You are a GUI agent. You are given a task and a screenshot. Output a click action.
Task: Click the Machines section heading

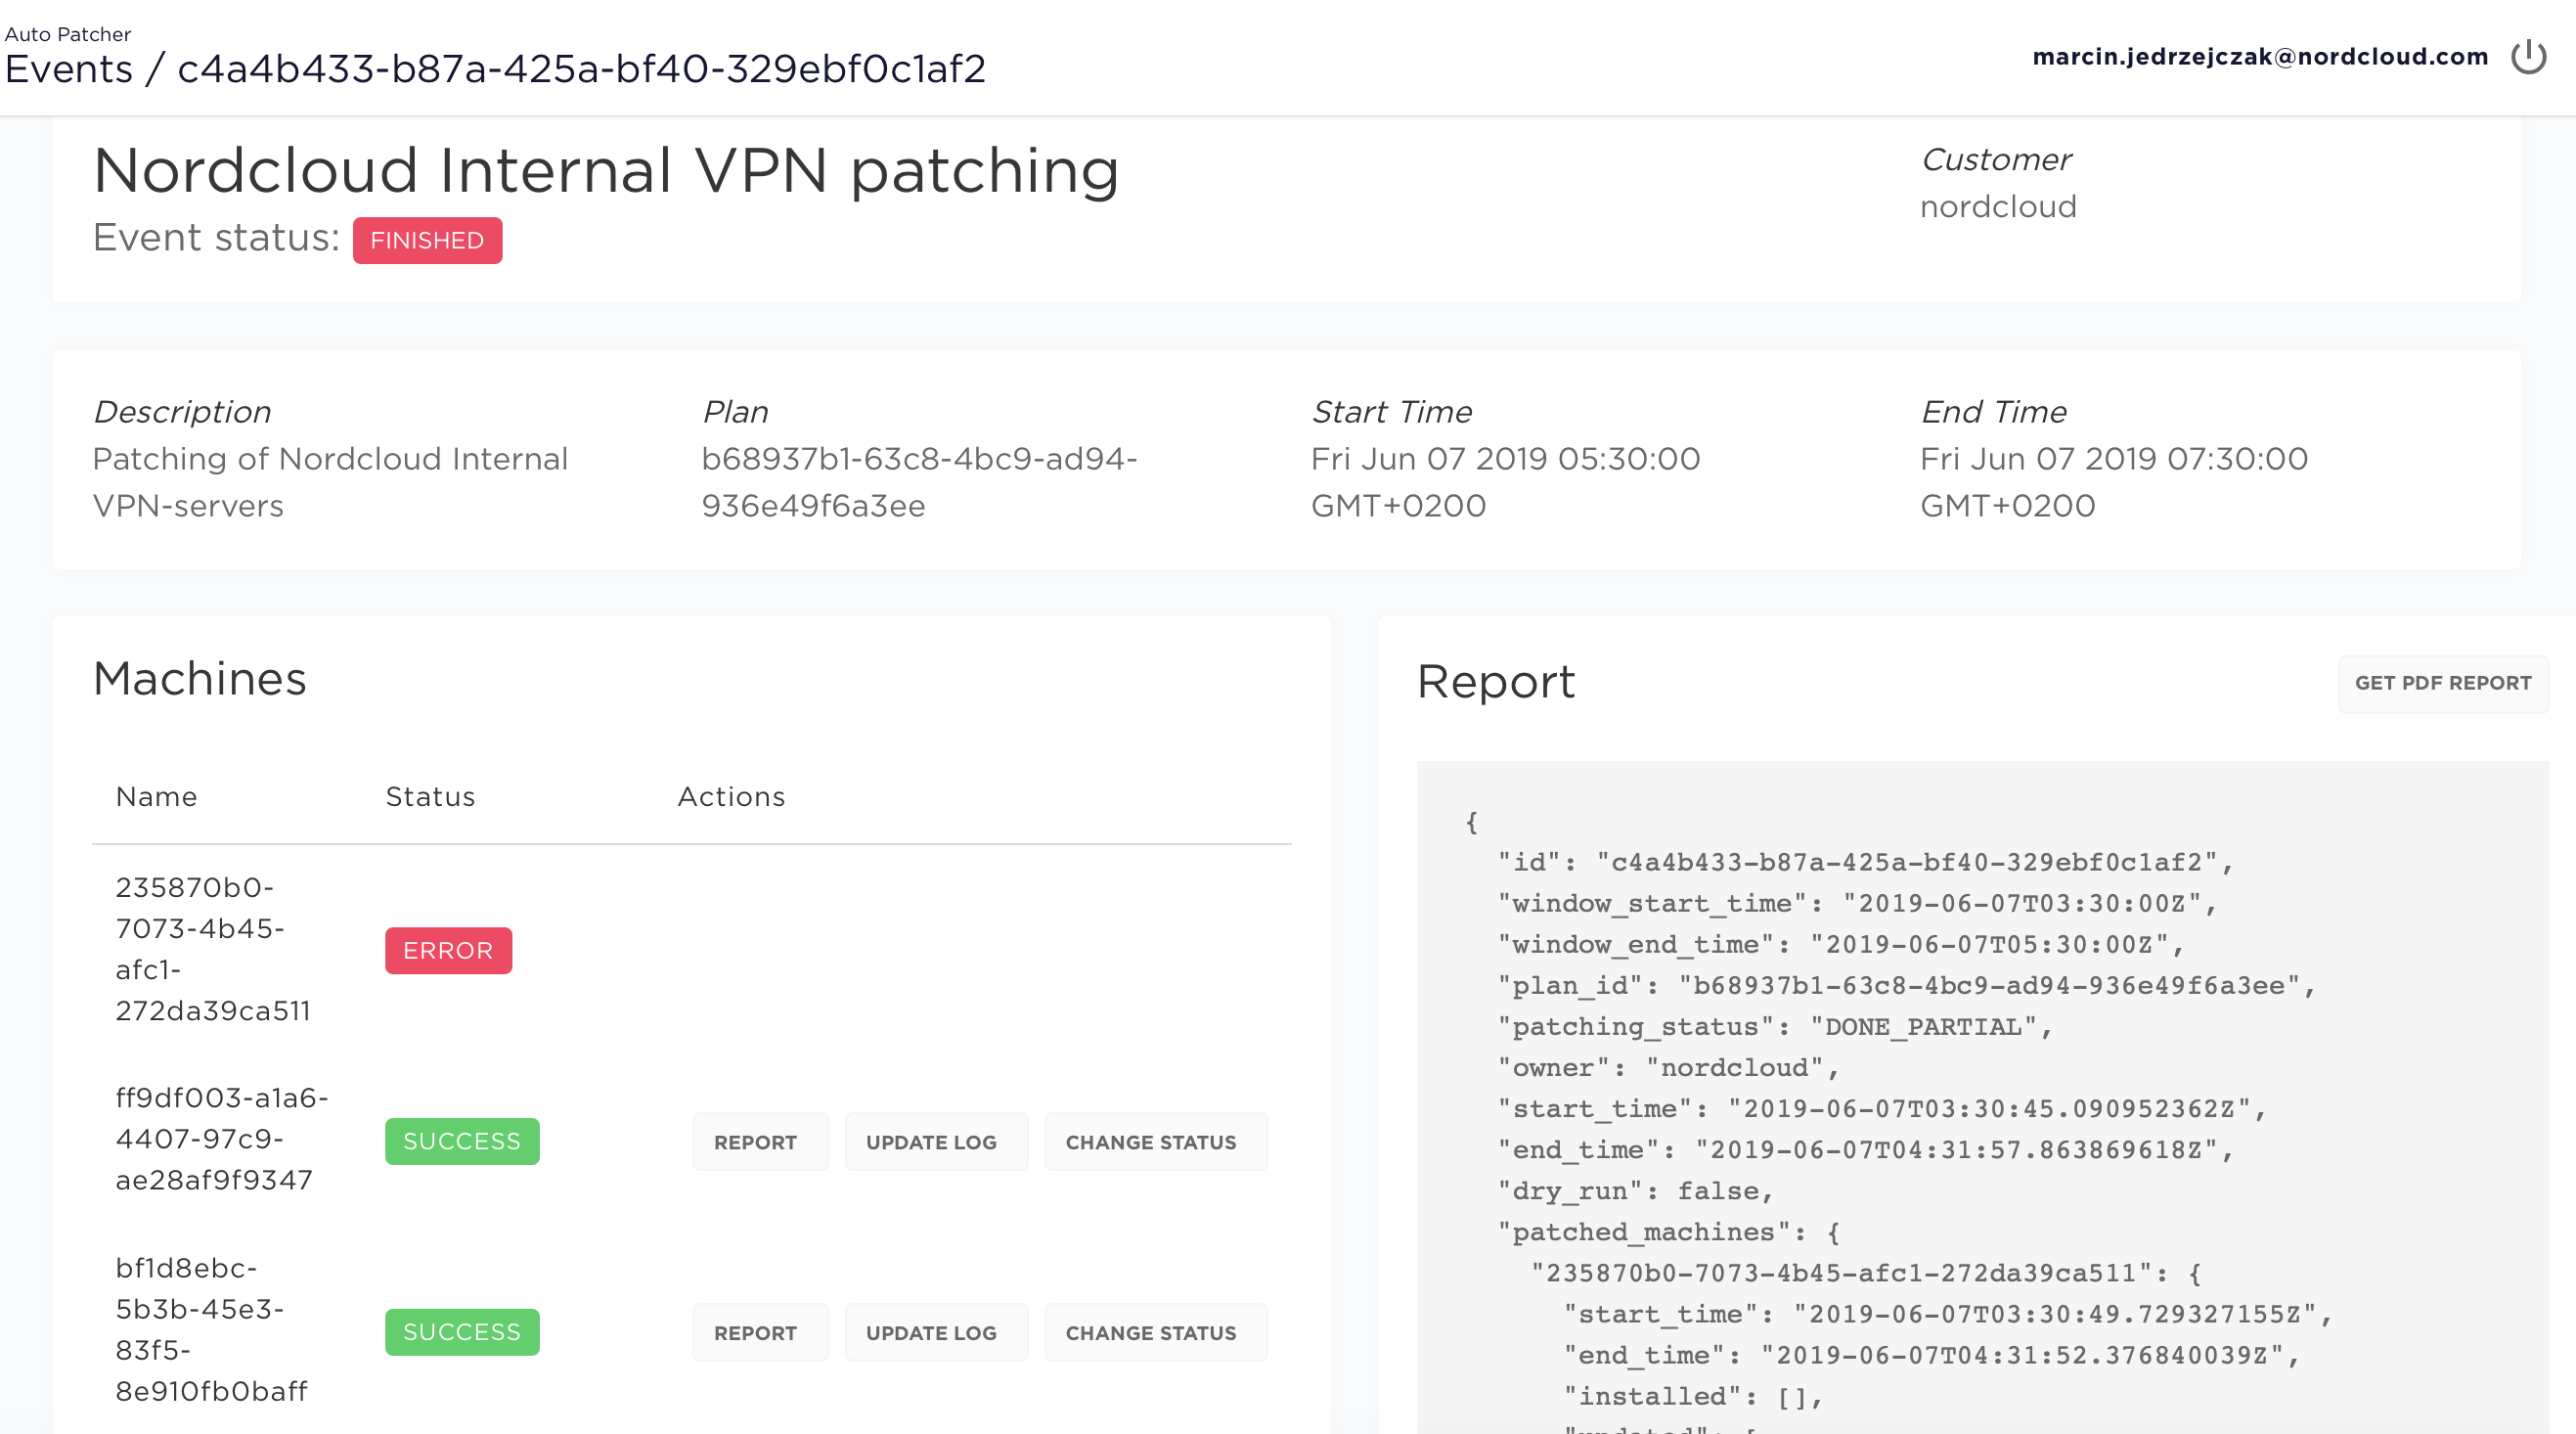point(200,679)
